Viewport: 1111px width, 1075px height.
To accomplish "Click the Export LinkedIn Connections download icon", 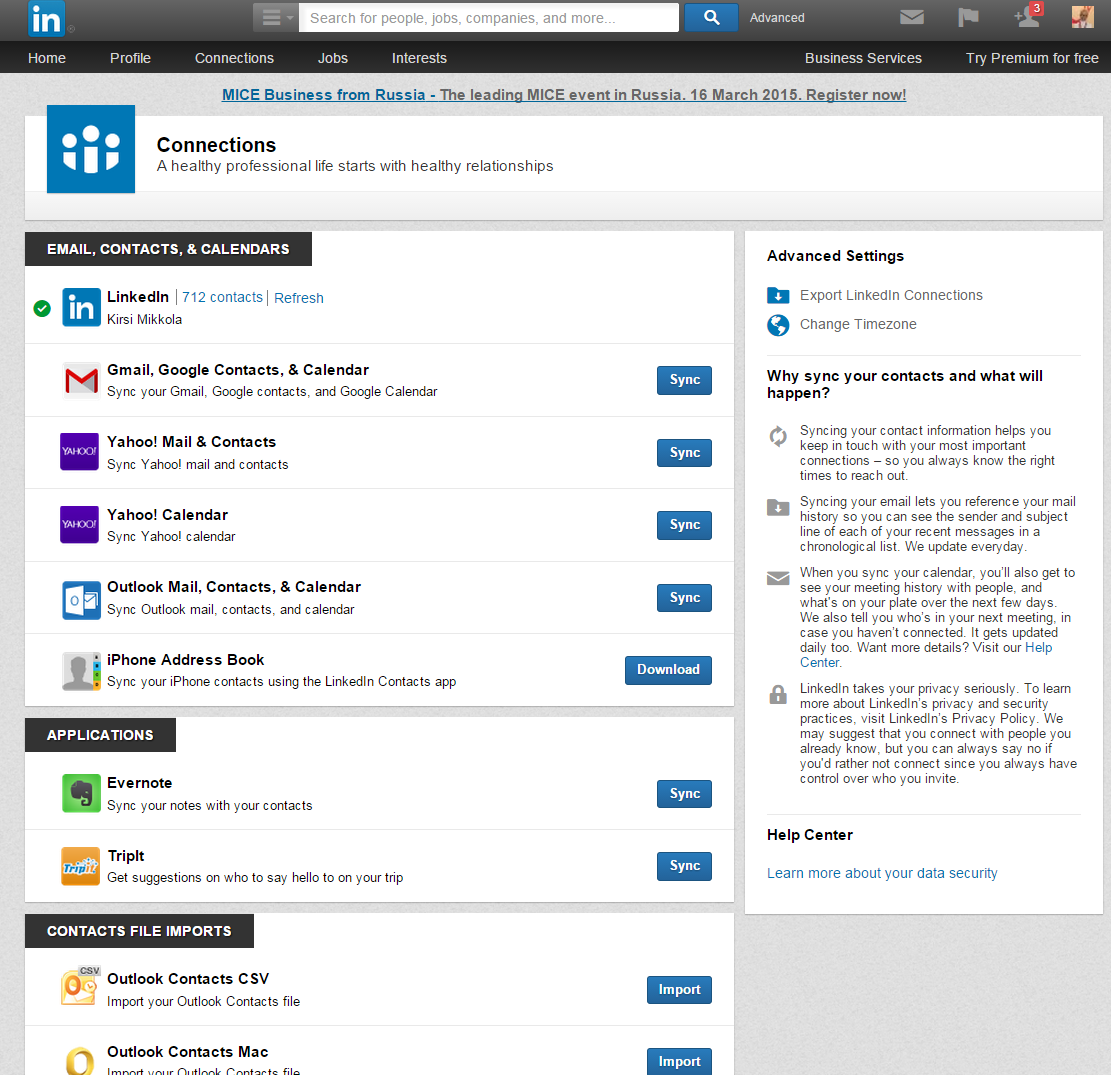I will tap(778, 296).
